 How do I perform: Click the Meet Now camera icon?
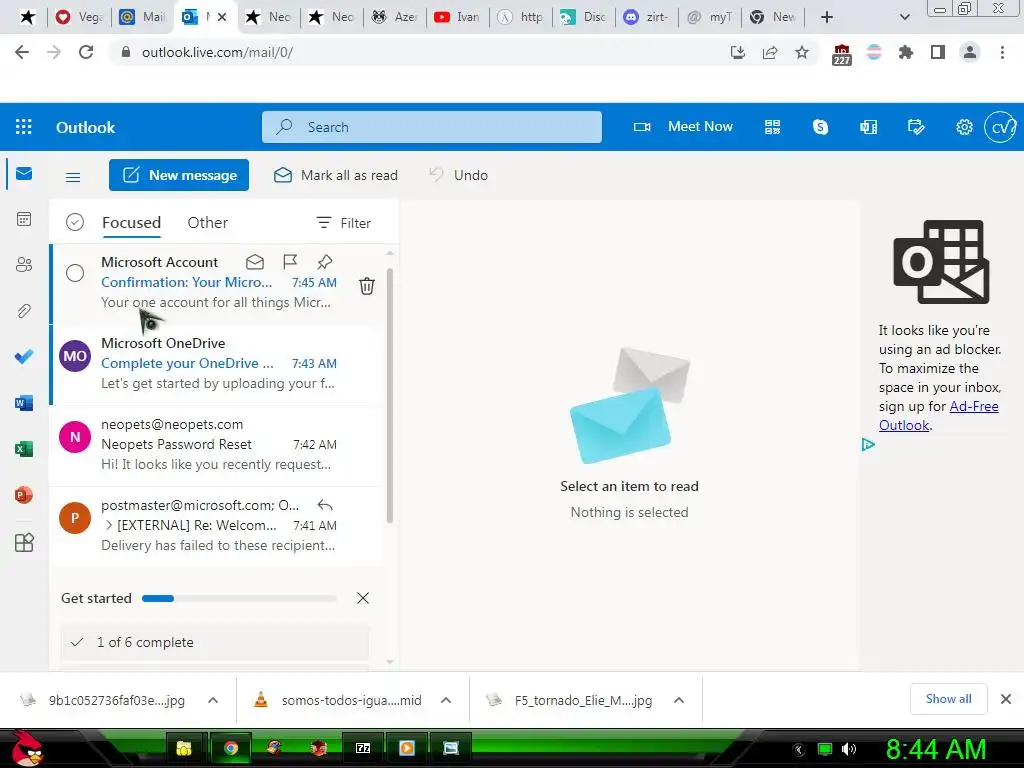(x=642, y=127)
